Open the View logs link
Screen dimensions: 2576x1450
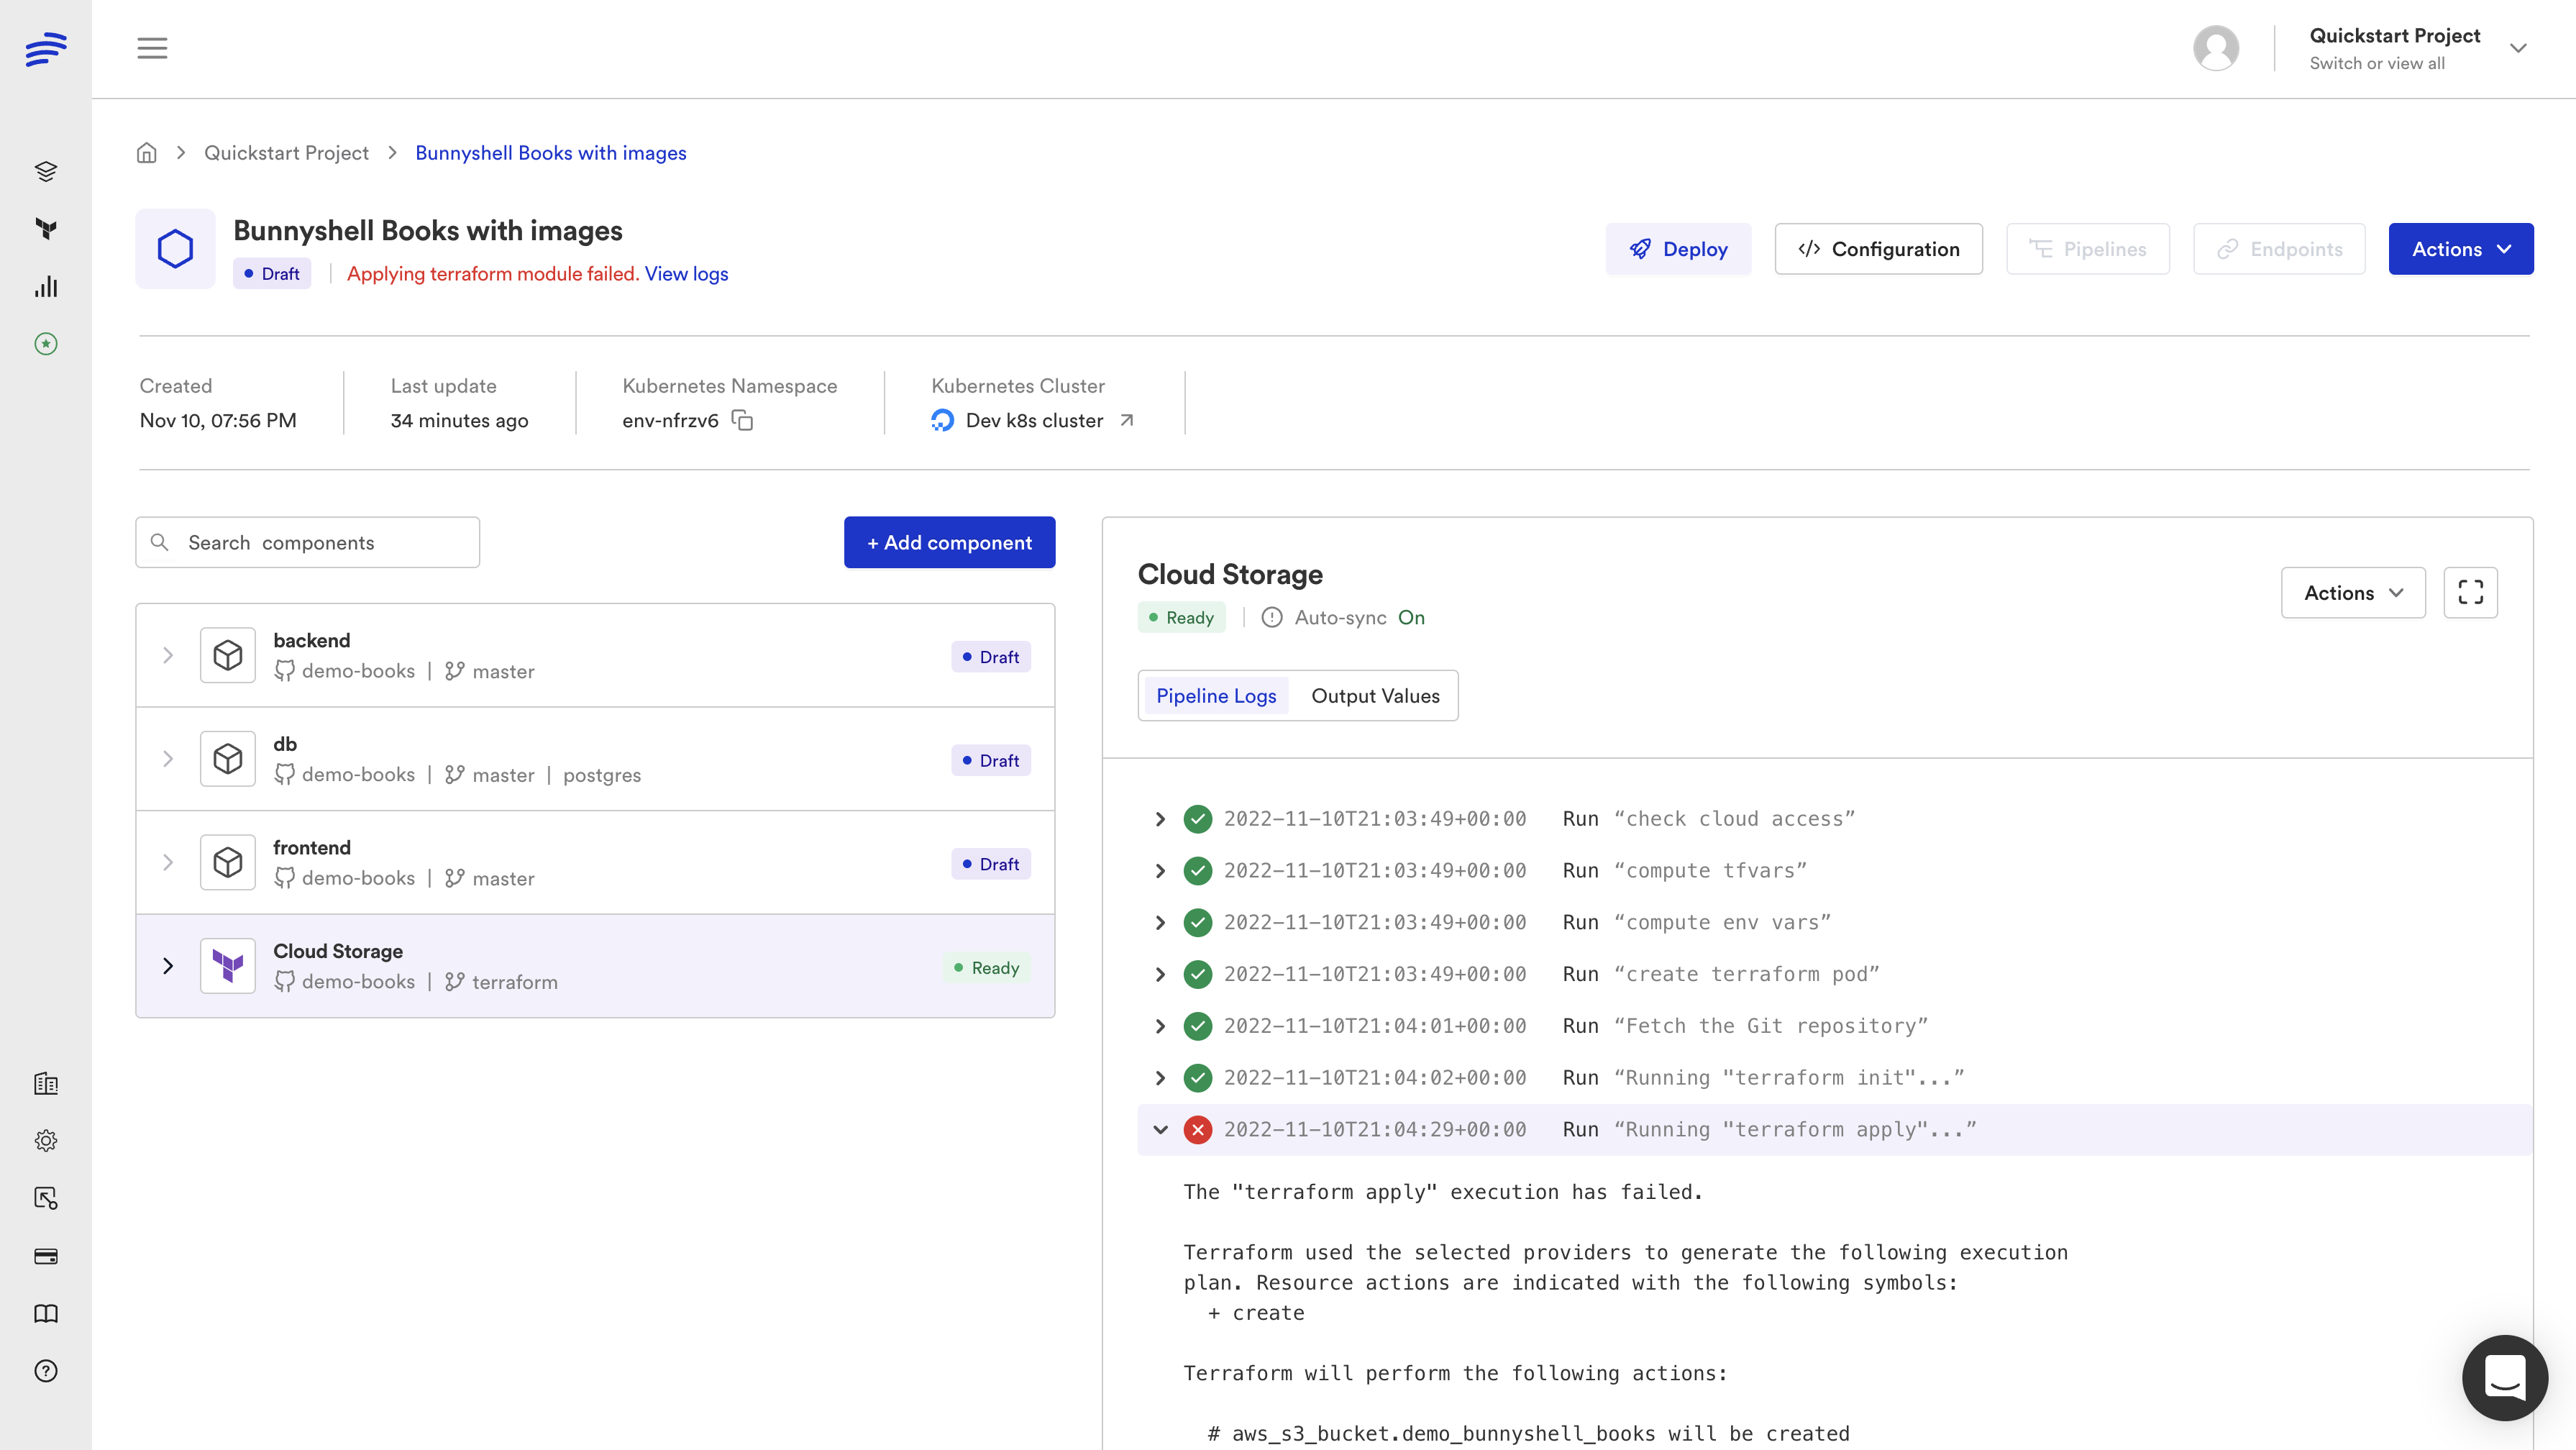(x=686, y=274)
